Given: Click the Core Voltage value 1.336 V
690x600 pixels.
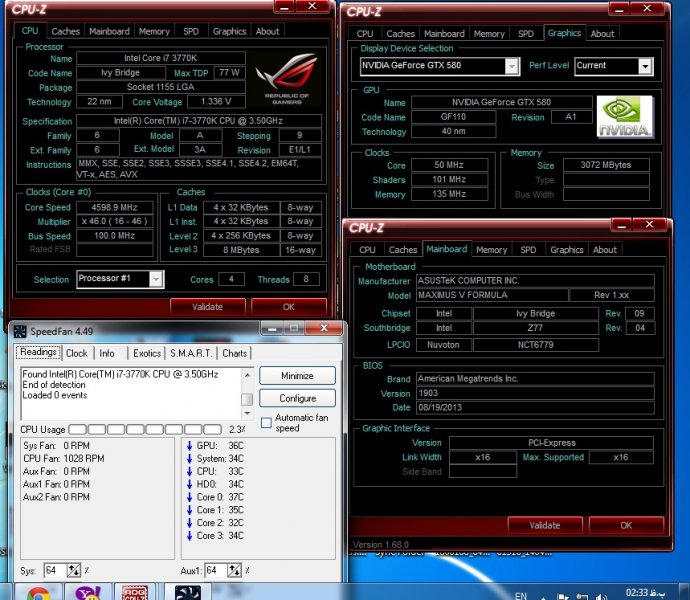Looking at the screenshot, I should click(216, 102).
